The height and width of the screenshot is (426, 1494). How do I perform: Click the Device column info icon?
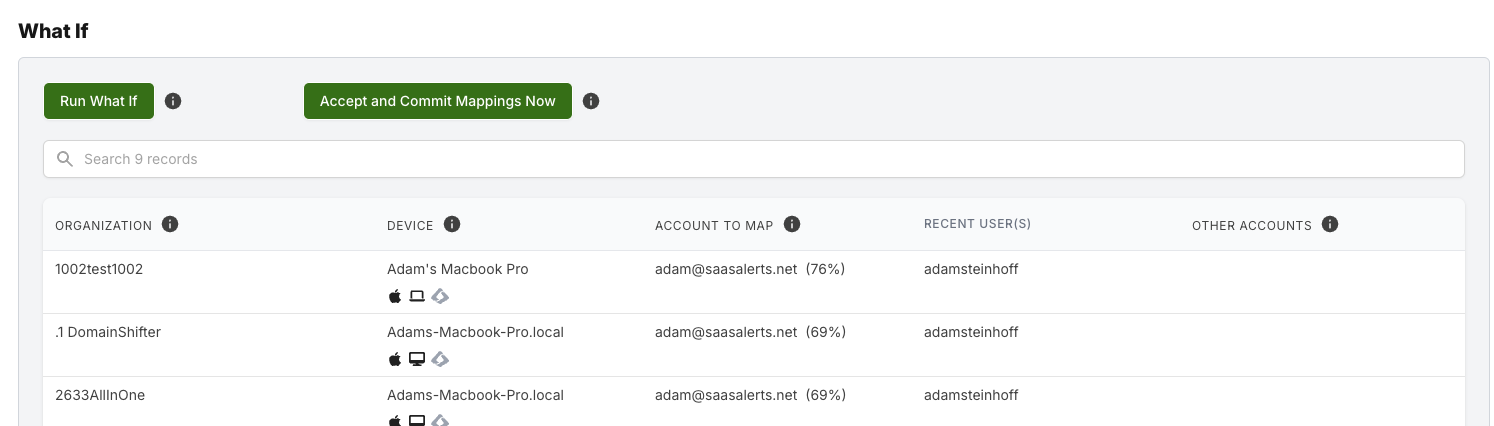click(452, 224)
